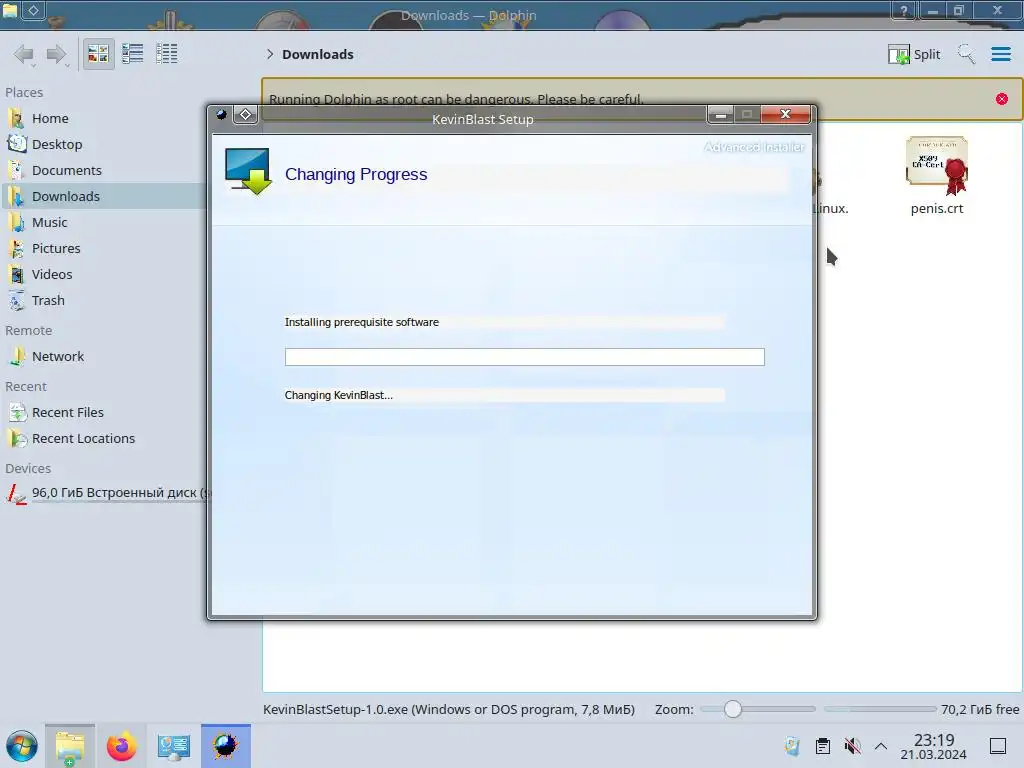Go back in Dolphin navigation
The height and width of the screenshot is (768, 1024).
coord(24,54)
